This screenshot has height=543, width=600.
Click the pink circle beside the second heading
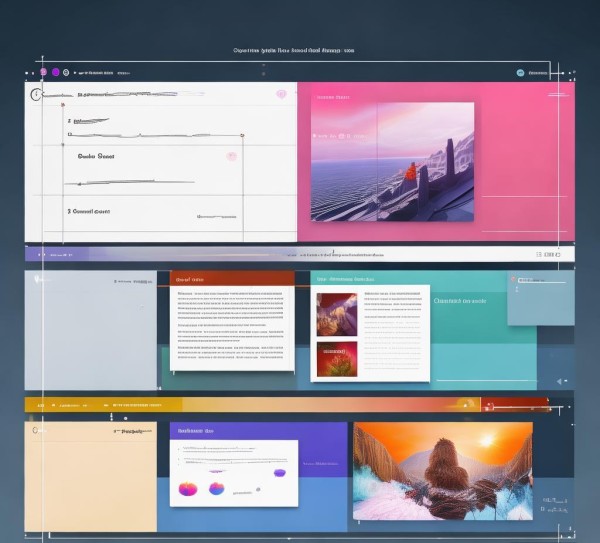point(231,156)
